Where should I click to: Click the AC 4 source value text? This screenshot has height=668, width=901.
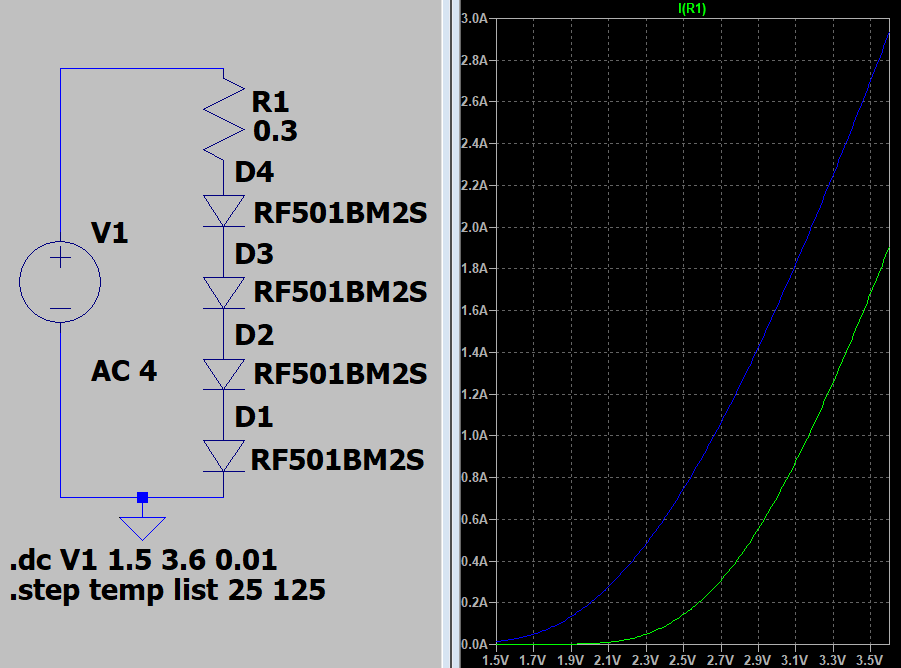coord(124,371)
